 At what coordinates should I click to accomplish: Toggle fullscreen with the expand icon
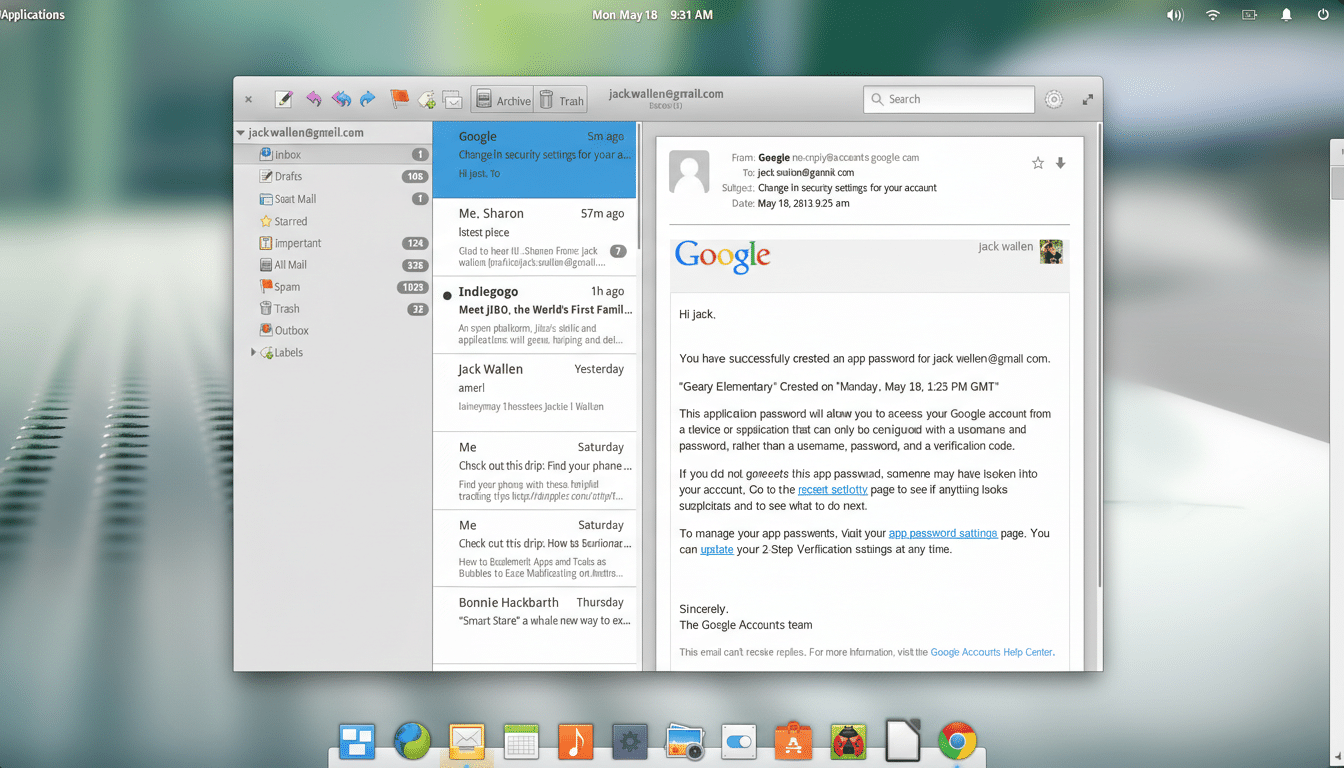[x=1086, y=99]
